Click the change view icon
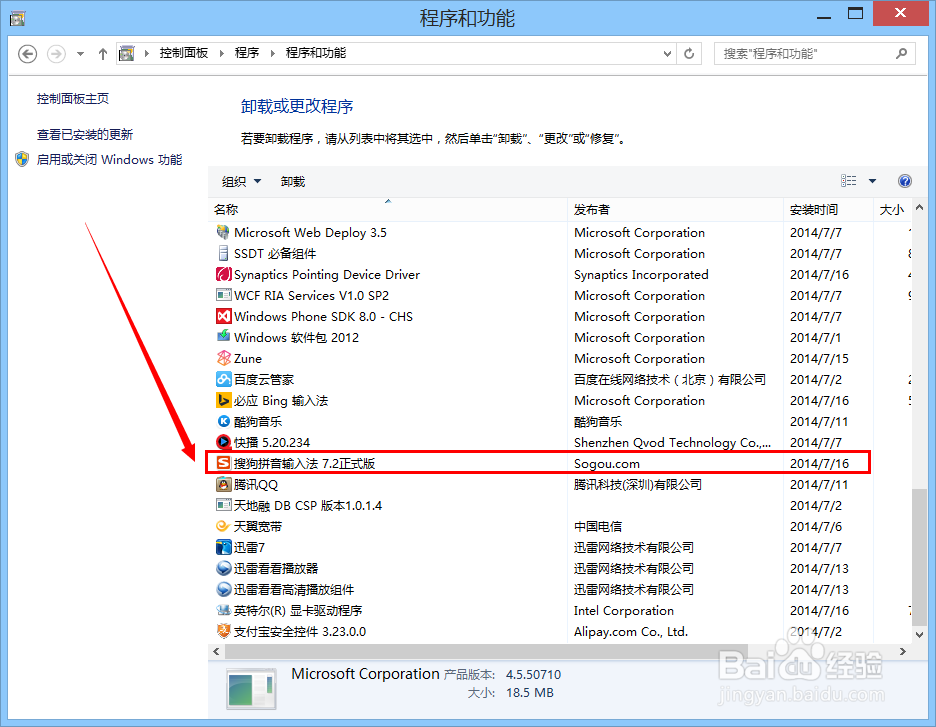This screenshot has height=727, width=936. point(848,181)
